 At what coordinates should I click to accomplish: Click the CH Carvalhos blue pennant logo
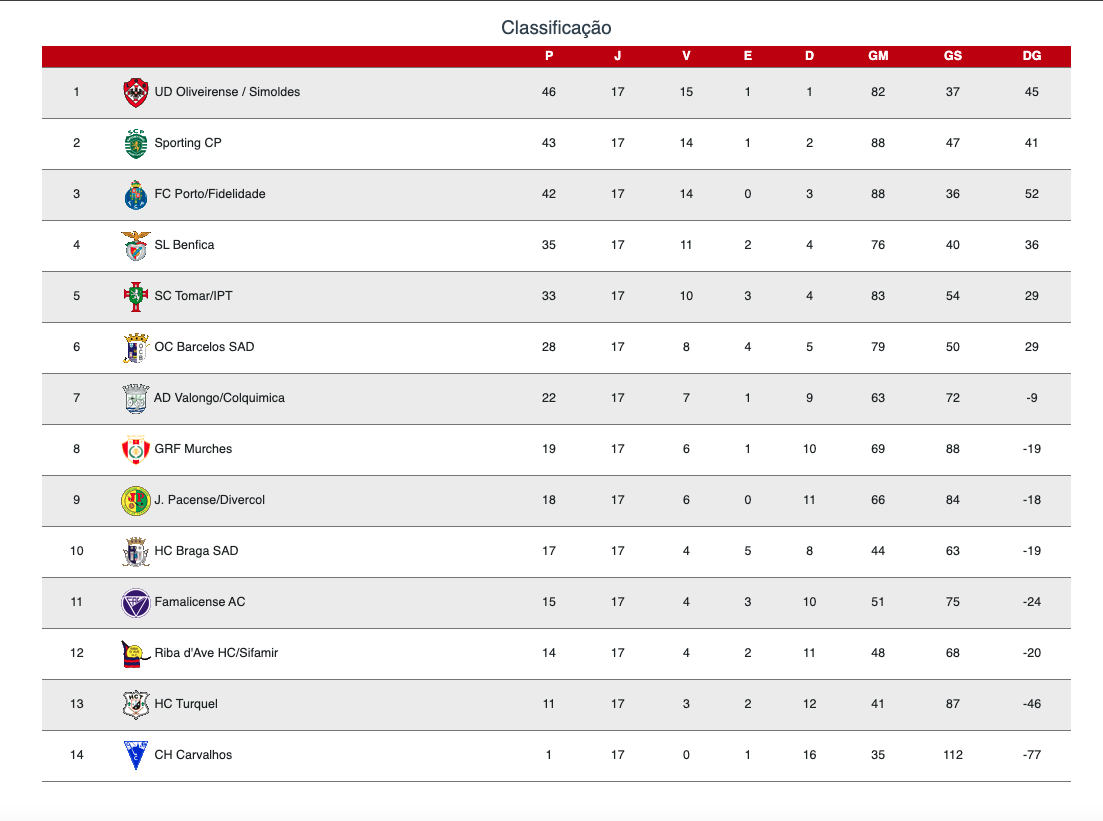pos(136,755)
